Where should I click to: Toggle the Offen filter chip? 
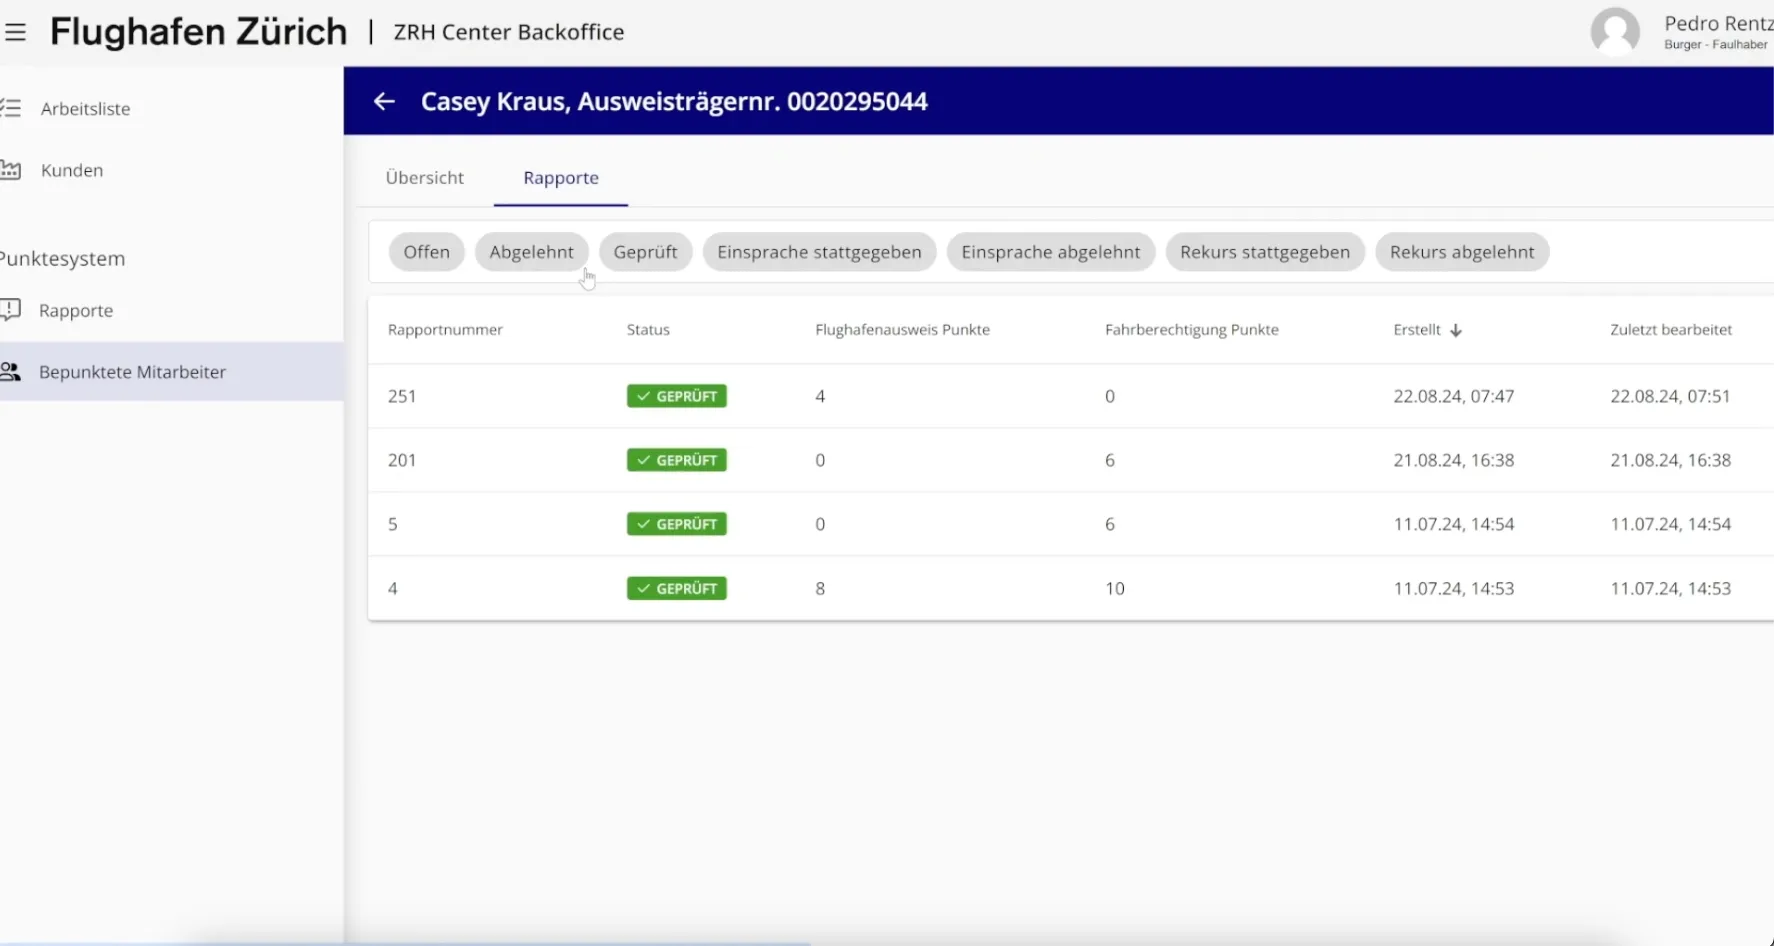point(427,252)
